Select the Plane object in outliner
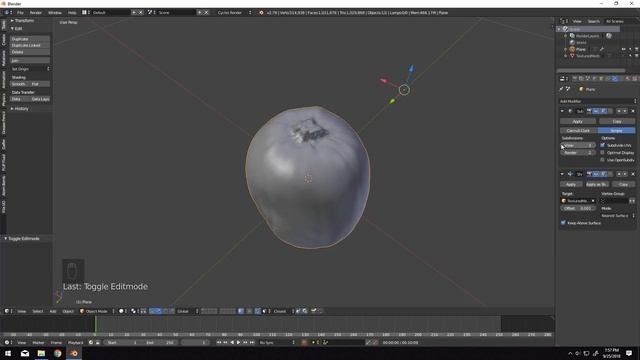 pyautogui.click(x=581, y=49)
